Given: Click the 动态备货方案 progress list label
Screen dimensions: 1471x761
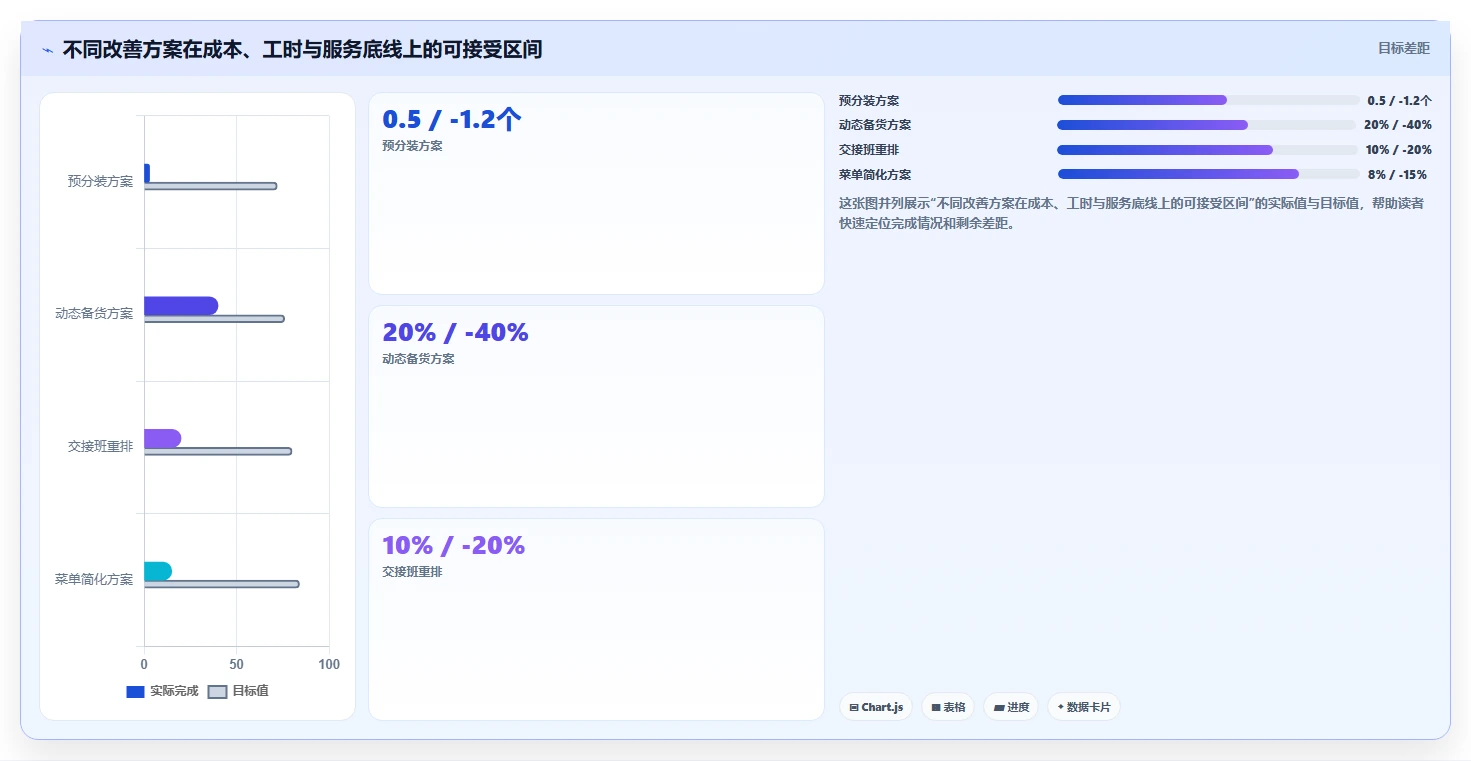Looking at the screenshot, I should point(875,125).
